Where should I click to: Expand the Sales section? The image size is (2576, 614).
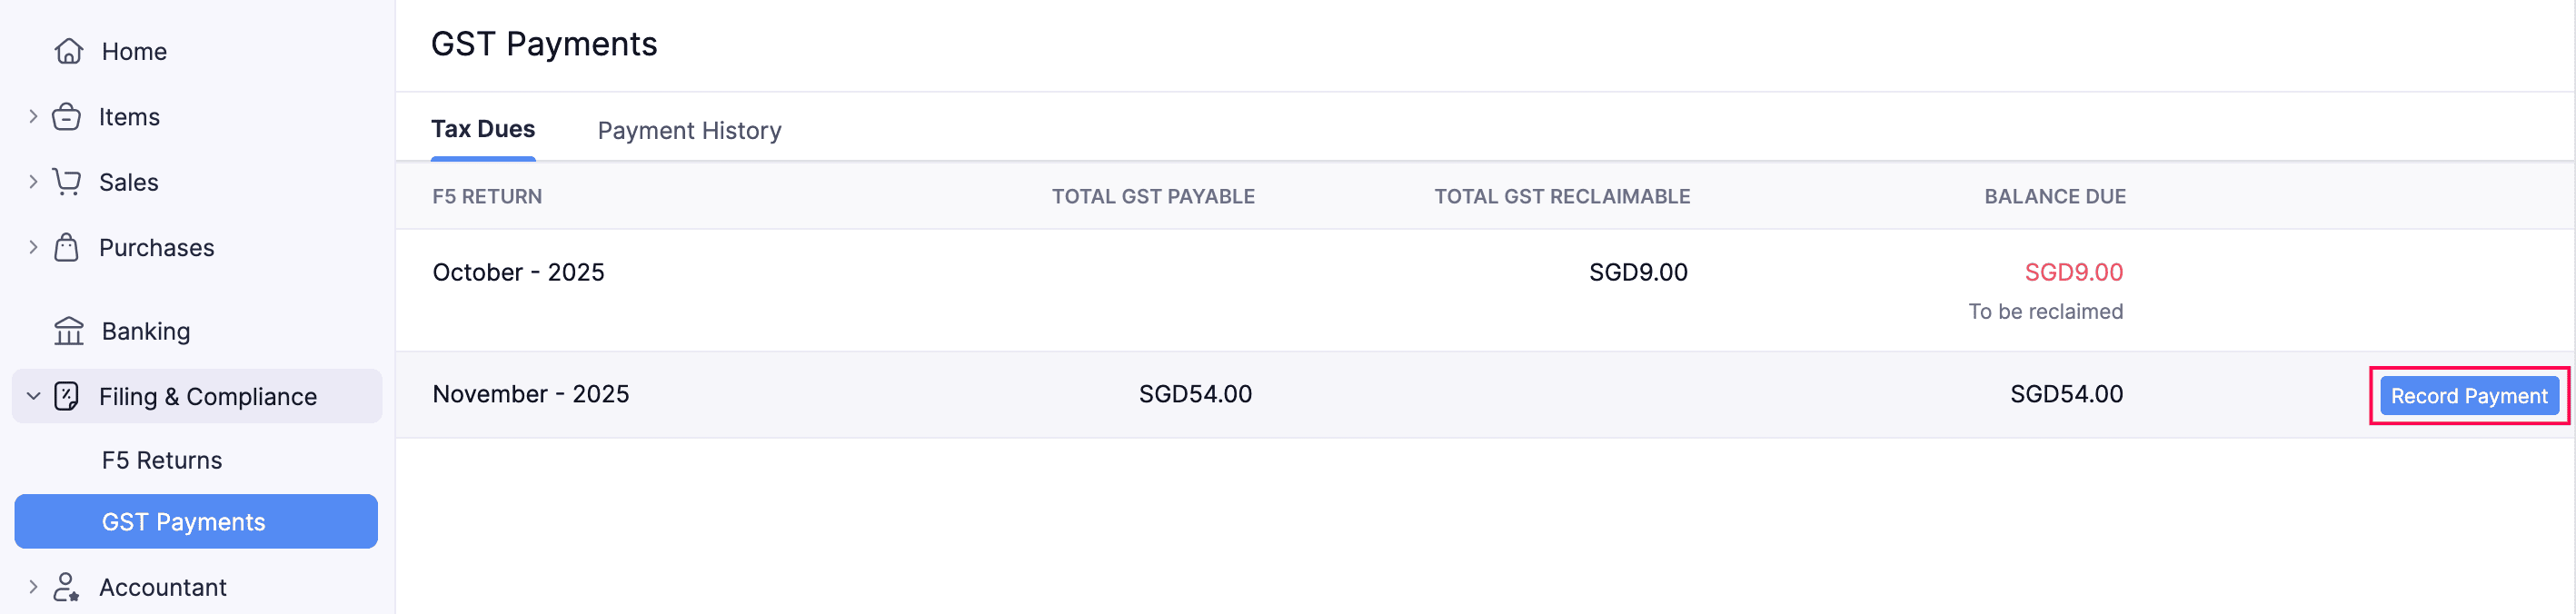[x=31, y=182]
